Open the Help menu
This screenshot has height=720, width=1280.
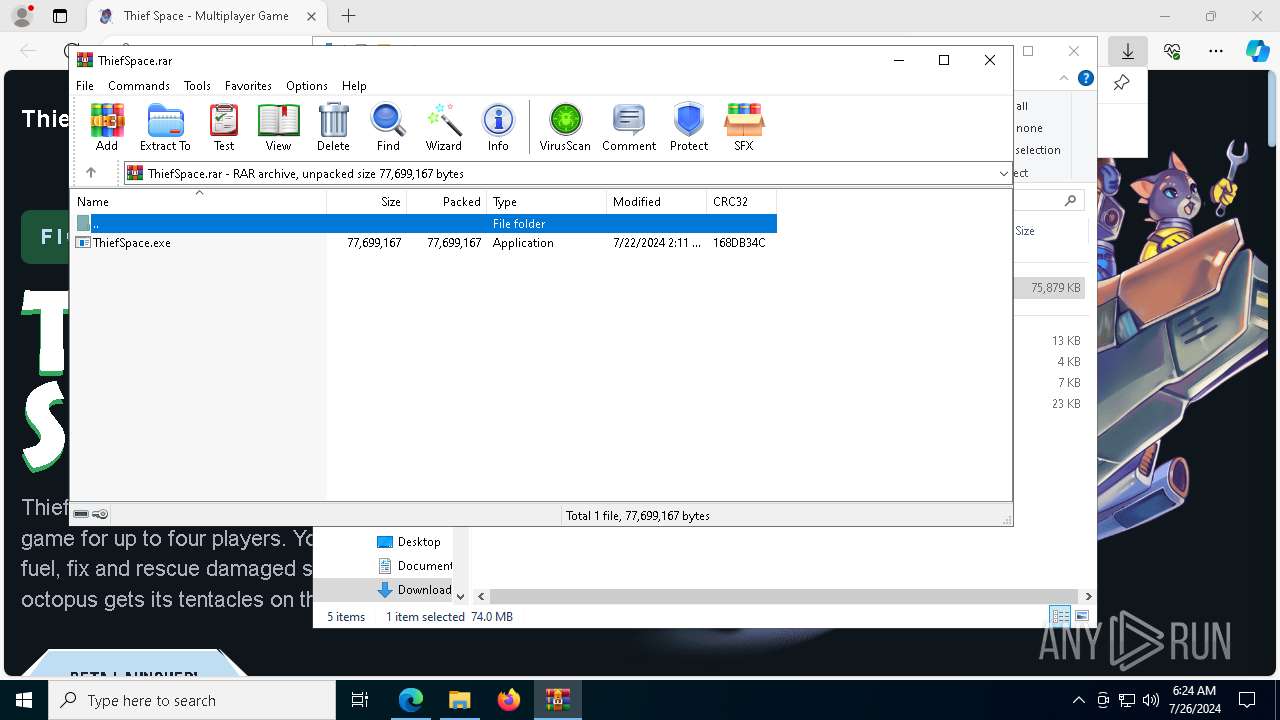point(354,86)
